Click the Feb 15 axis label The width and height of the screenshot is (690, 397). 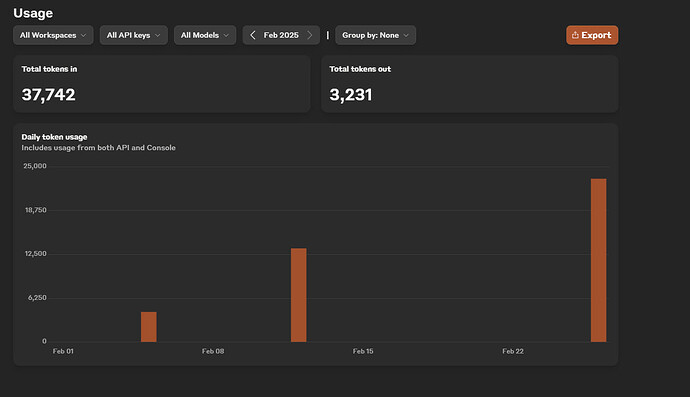(363, 351)
